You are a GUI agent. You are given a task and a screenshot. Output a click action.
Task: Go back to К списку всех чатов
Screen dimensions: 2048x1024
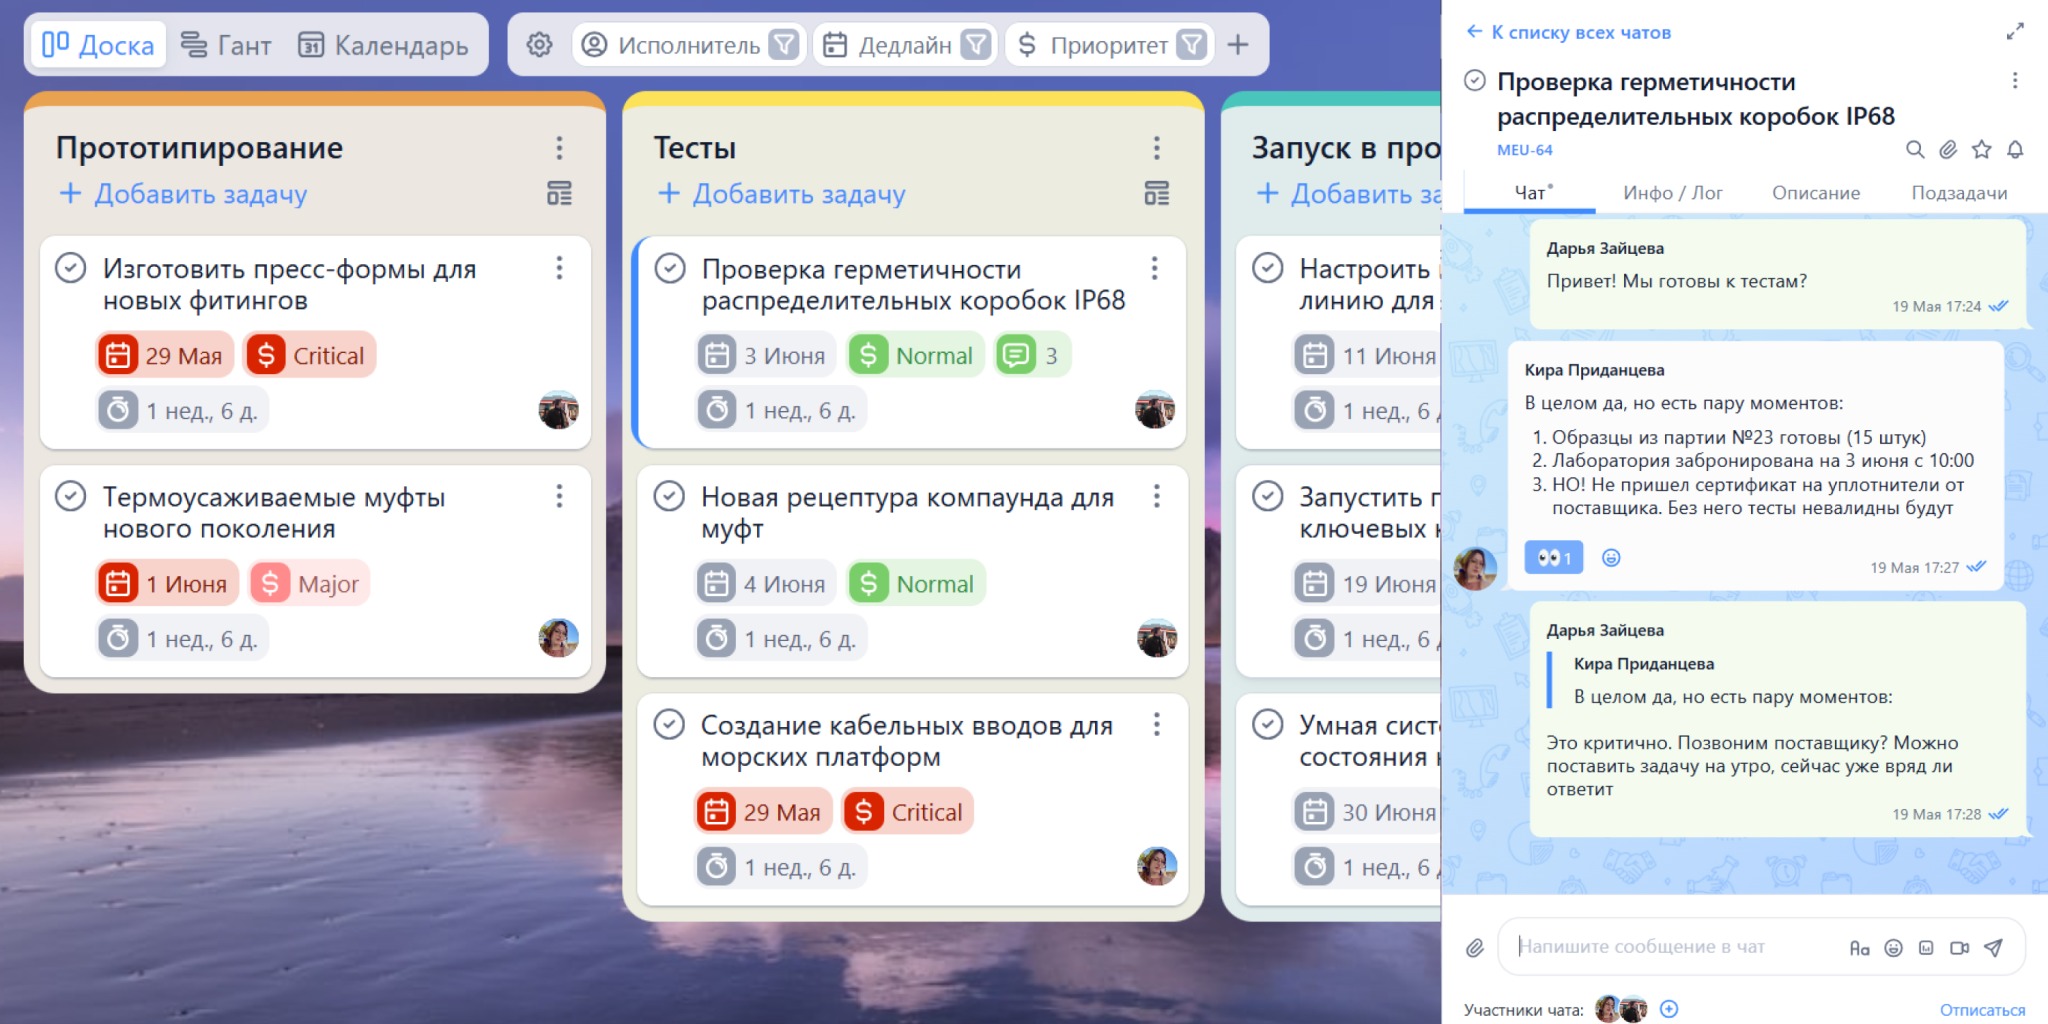1568,32
